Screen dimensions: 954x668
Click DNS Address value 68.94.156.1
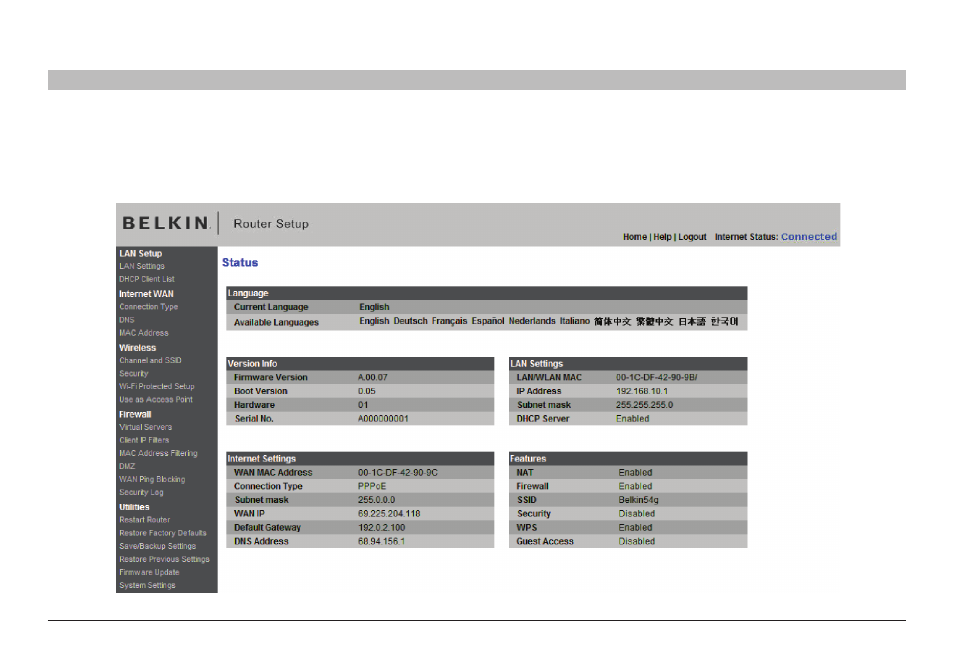click(x=381, y=541)
